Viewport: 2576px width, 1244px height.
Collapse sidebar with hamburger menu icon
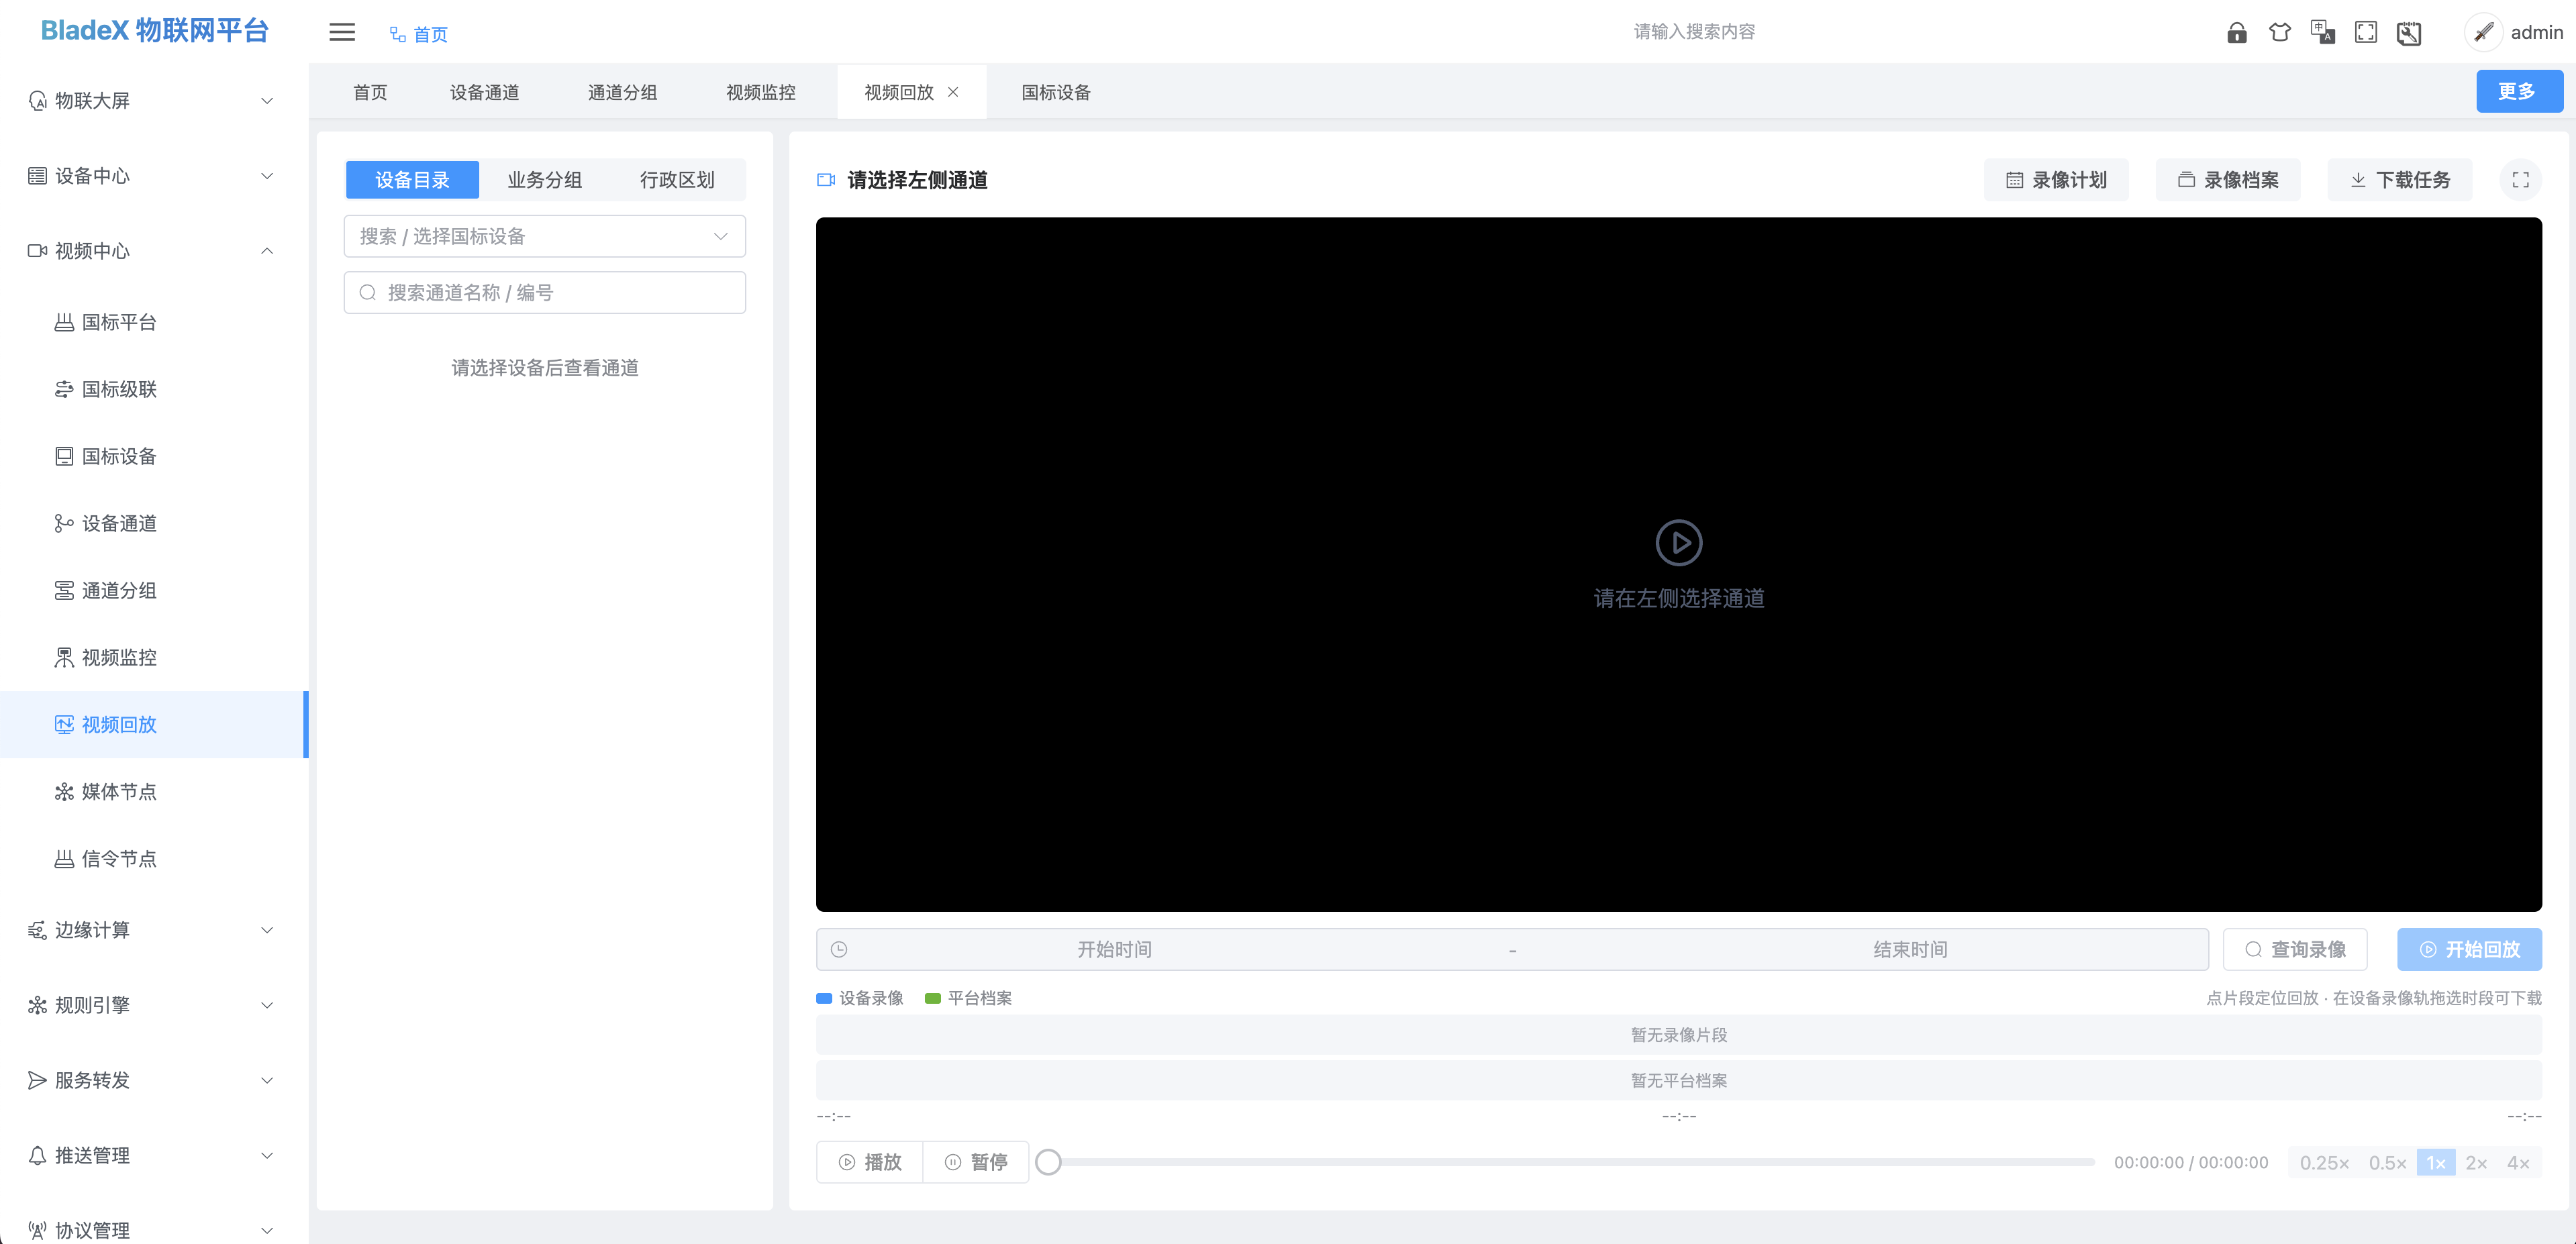coord(342,32)
